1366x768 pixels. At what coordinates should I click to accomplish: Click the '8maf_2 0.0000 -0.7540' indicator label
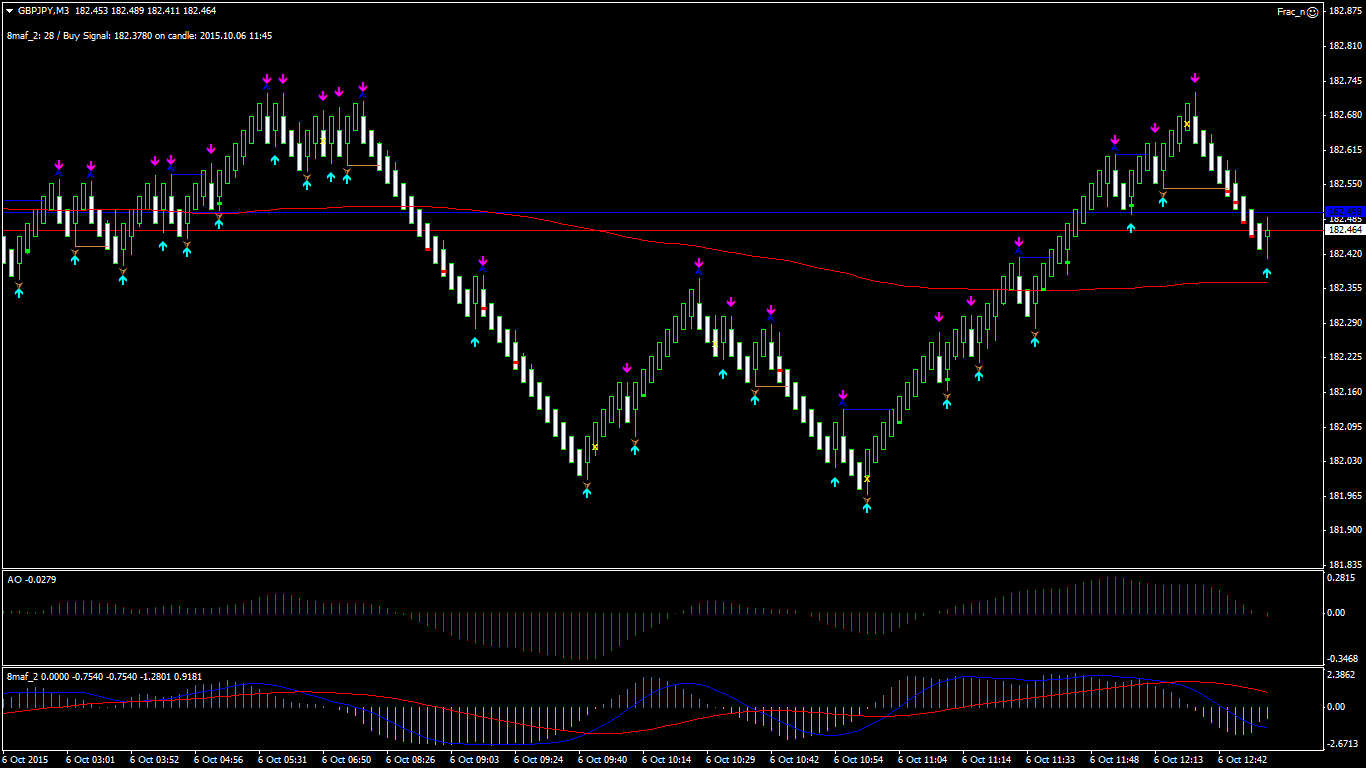[104, 676]
